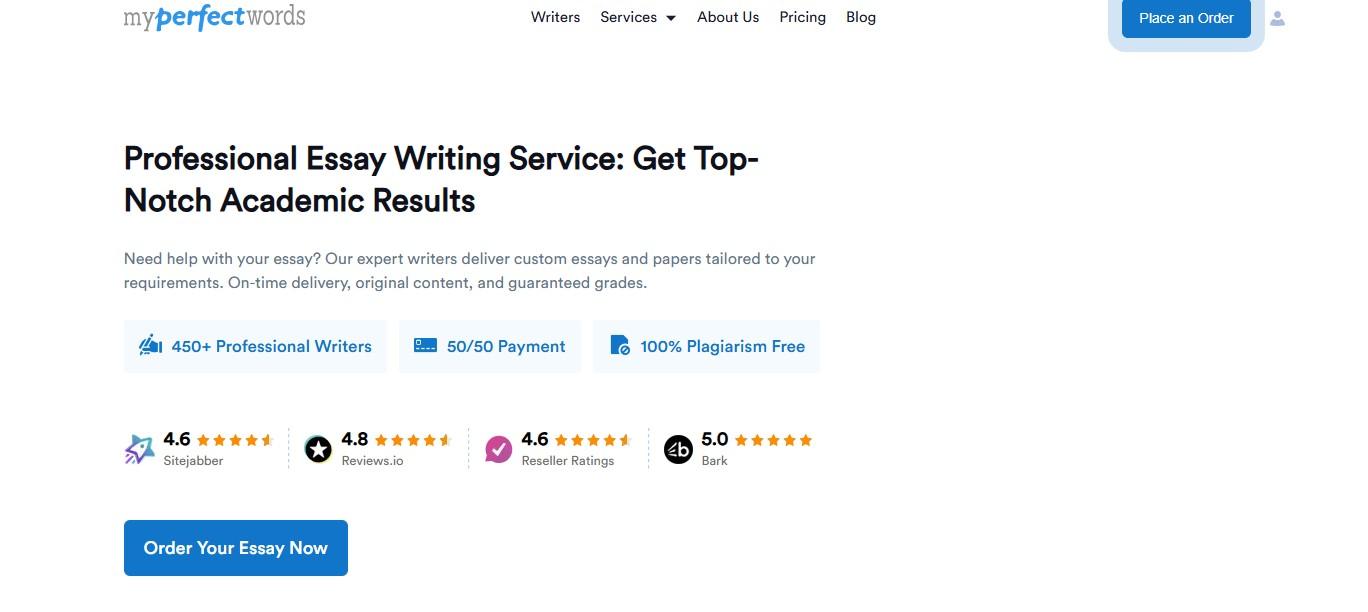
Task: Click the Bark logo icon
Action: [678, 450]
